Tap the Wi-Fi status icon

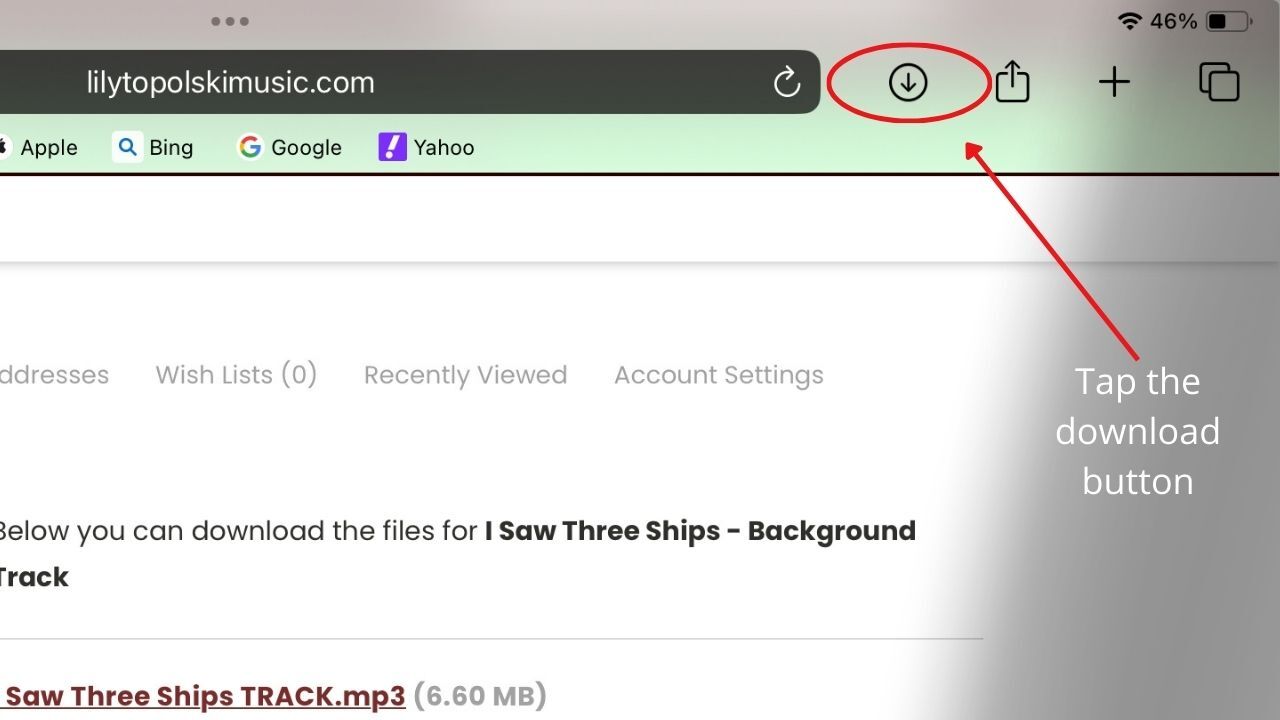click(x=1130, y=21)
